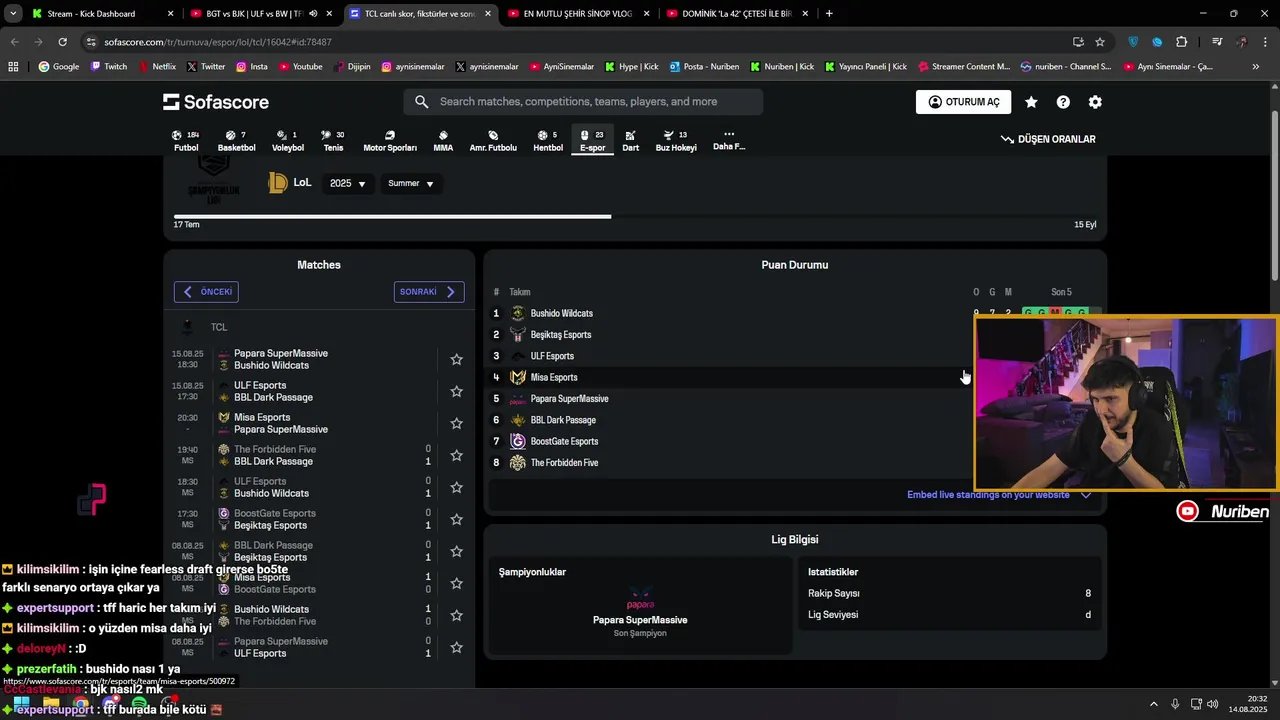This screenshot has width=1280, height=720.
Task: Favorite the Papara SuperMassive vs Bushido Wildcats match
Action: [x=456, y=359]
